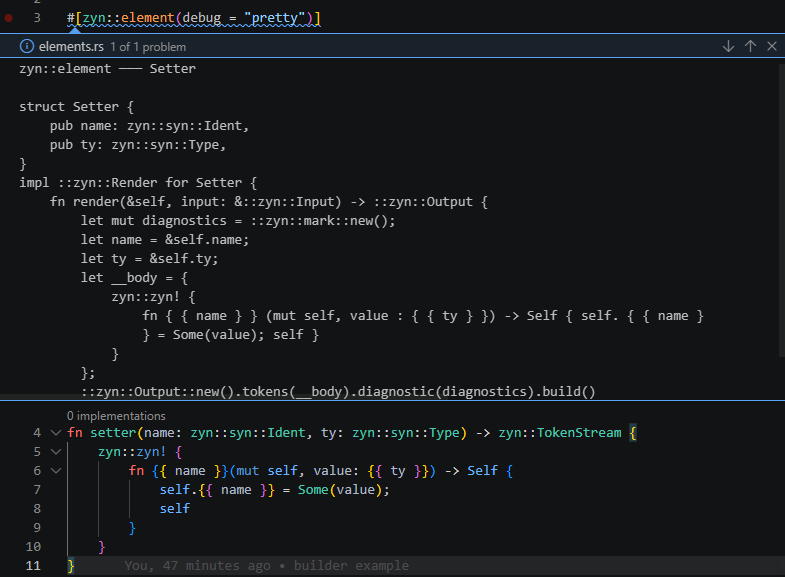Go to next problem arrow in peek header

pyautogui.click(x=728, y=46)
